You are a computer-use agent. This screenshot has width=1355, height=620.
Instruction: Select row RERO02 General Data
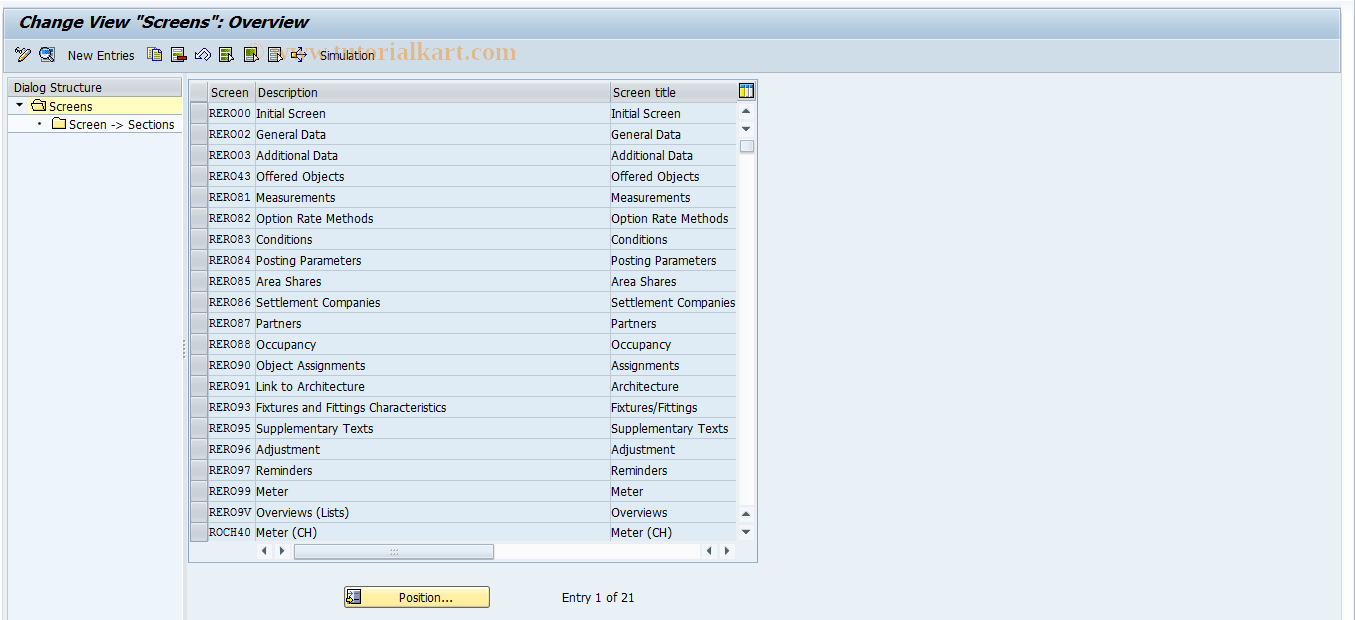tap(199, 134)
